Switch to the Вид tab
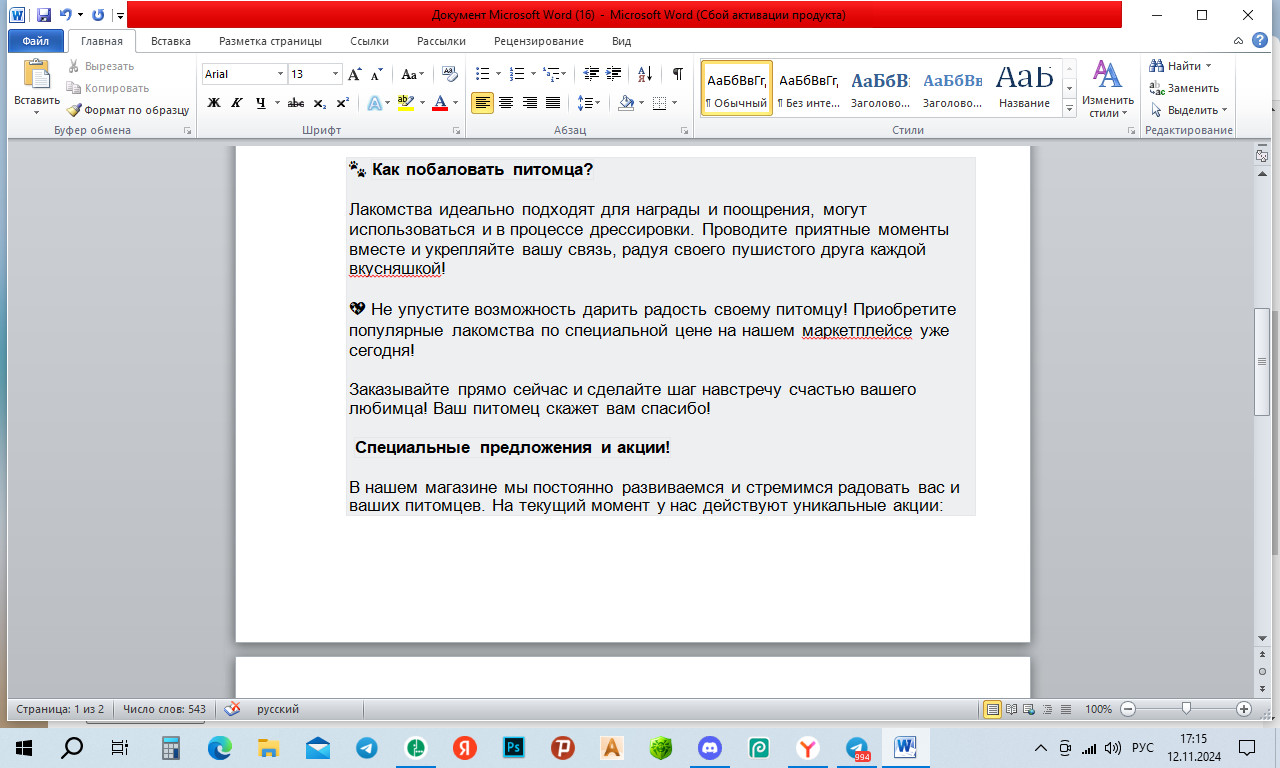Viewport: 1280px width, 768px height. tap(621, 41)
